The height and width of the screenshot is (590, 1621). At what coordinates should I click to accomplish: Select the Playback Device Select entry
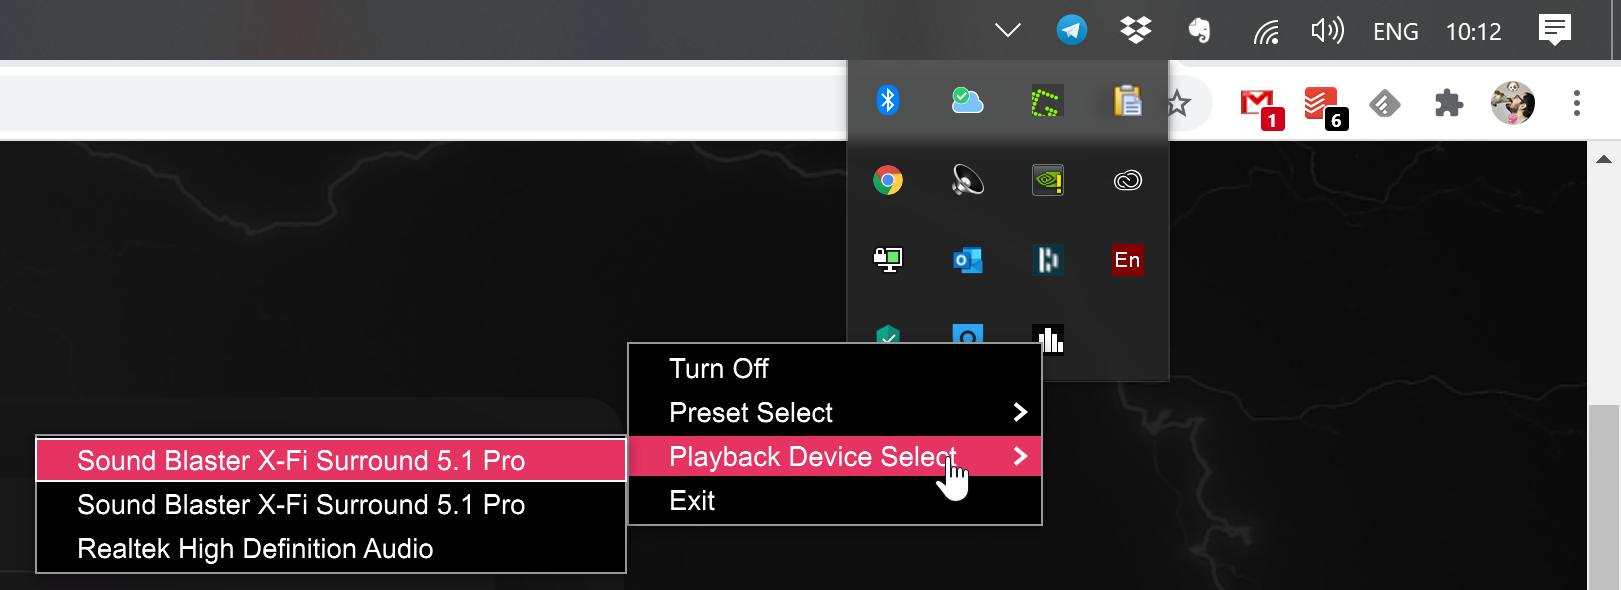click(x=835, y=456)
